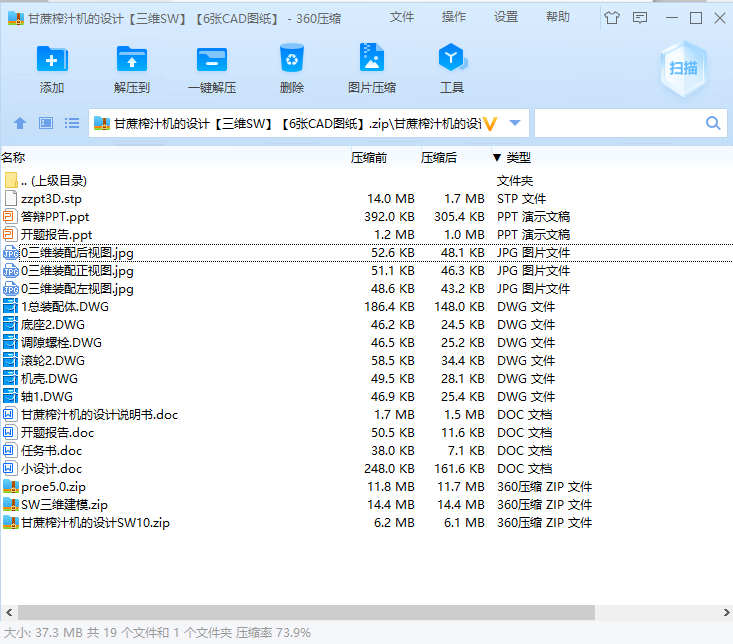The image size is (733, 644).
Task: Click the 305.4 KB compressed size value
Action: coord(460,217)
